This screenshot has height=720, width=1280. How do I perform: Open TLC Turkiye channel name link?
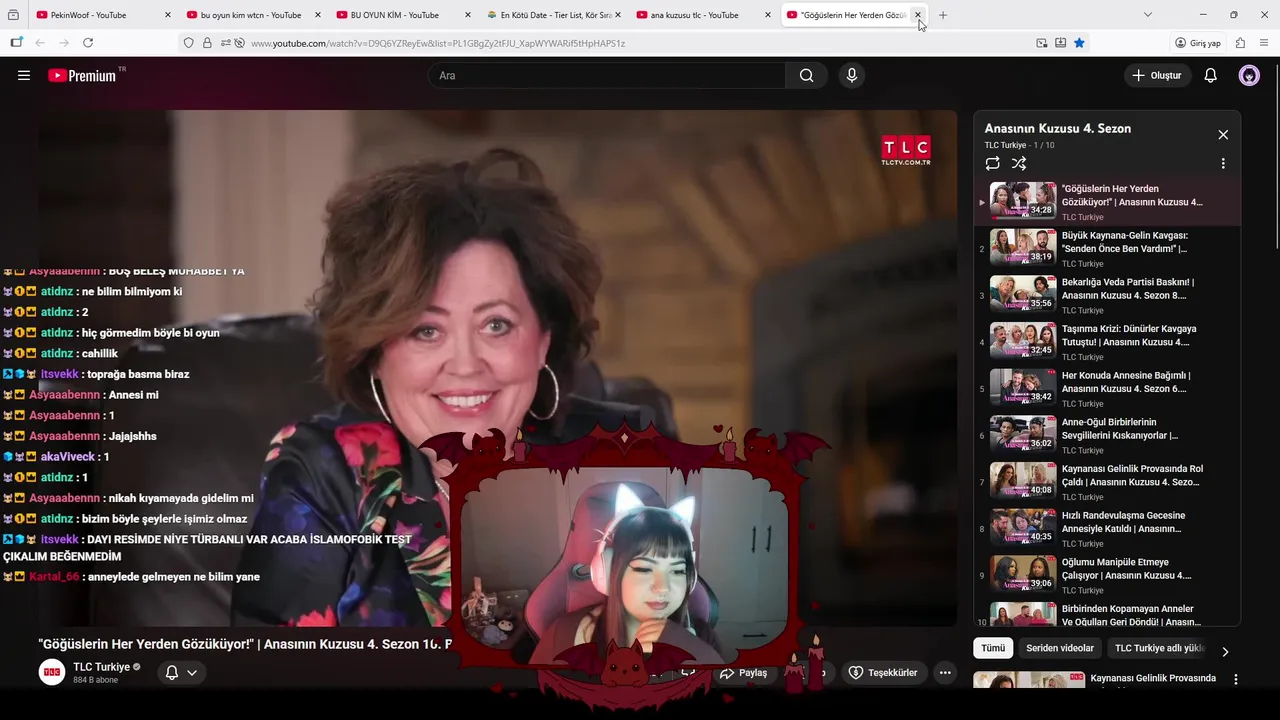pos(101,667)
